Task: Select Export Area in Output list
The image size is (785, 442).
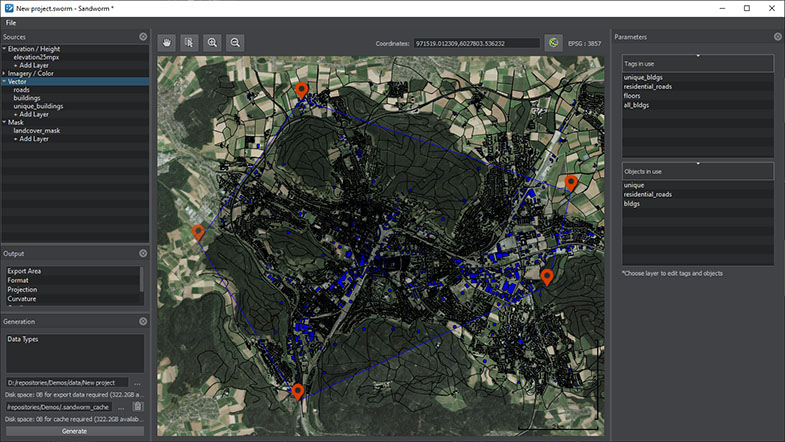Action: point(24,271)
